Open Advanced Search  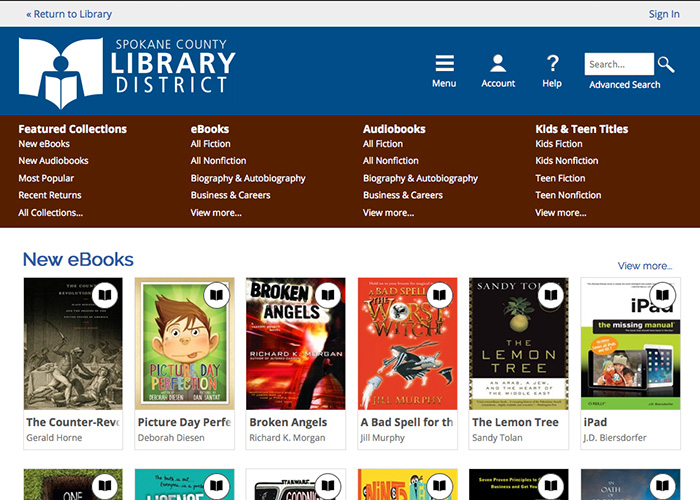(625, 85)
